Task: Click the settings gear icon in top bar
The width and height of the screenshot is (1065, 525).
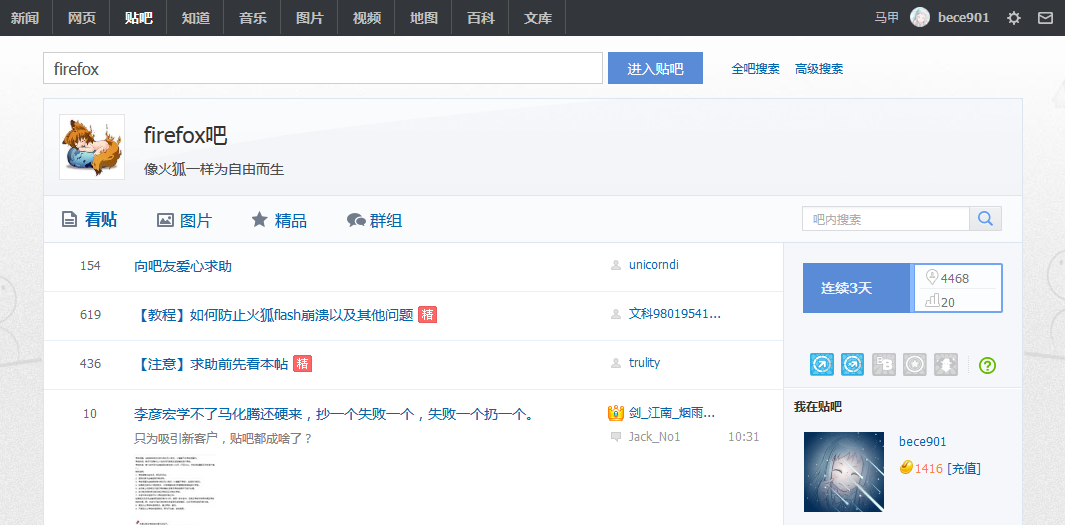Action: 1014,18
